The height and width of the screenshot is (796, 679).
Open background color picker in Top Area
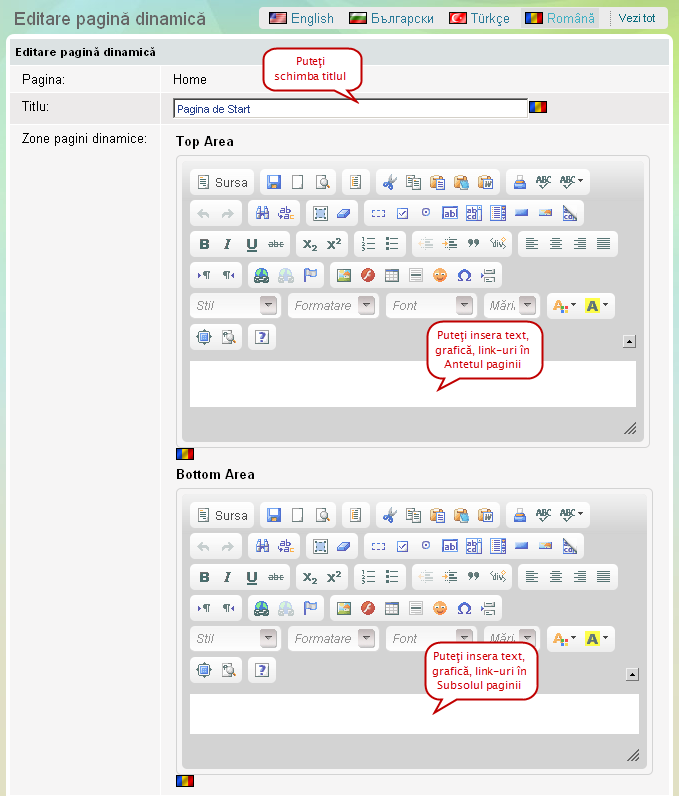(598, 306)
